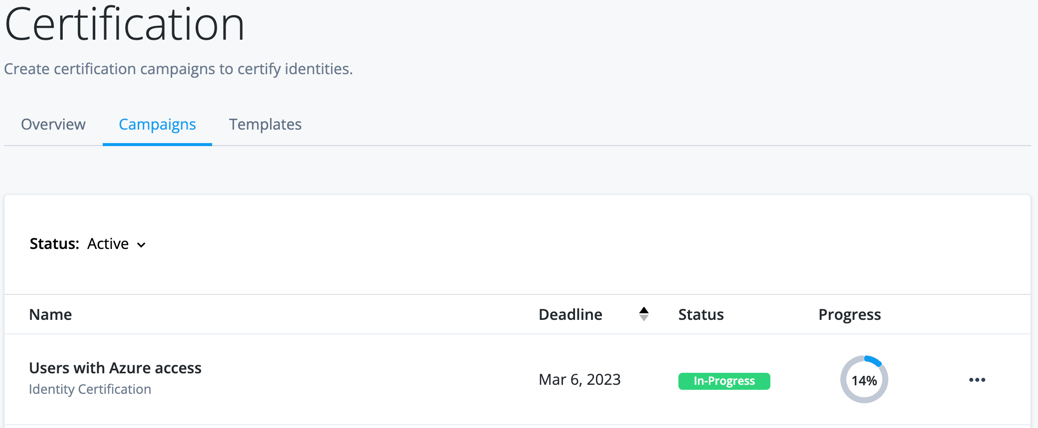Sort by the Deadline column header

click(570, 314)
